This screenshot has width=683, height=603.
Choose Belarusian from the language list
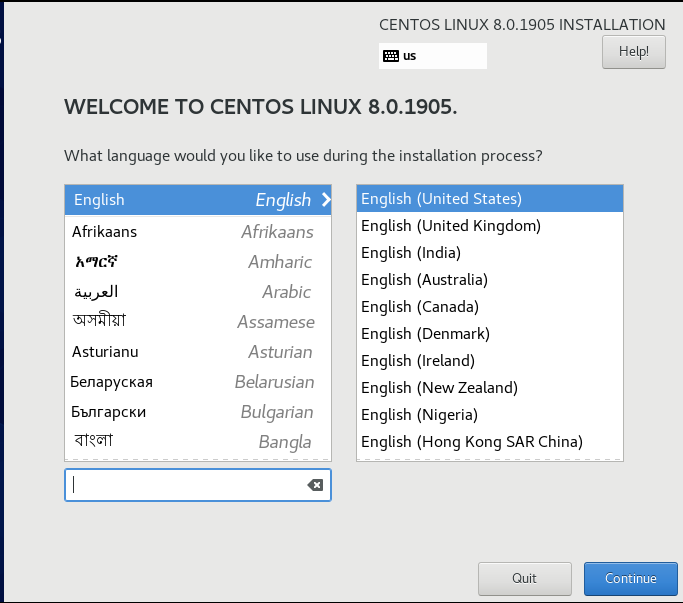pyautogui.click(x=198, y=382)
